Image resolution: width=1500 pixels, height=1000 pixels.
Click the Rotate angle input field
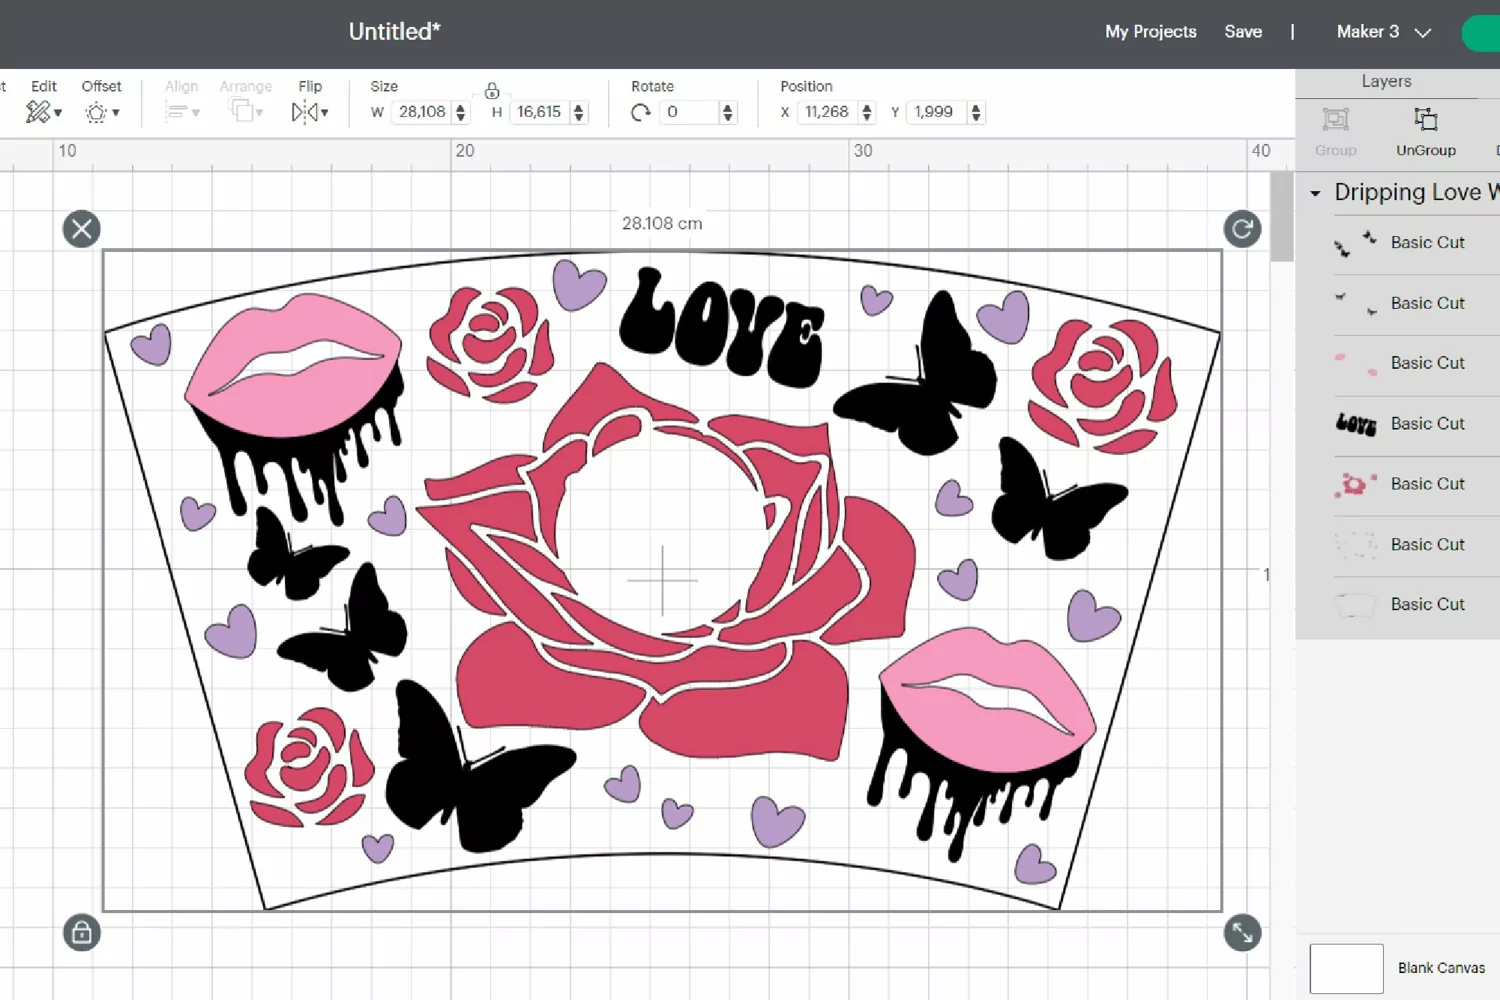(x=688, y=112)
